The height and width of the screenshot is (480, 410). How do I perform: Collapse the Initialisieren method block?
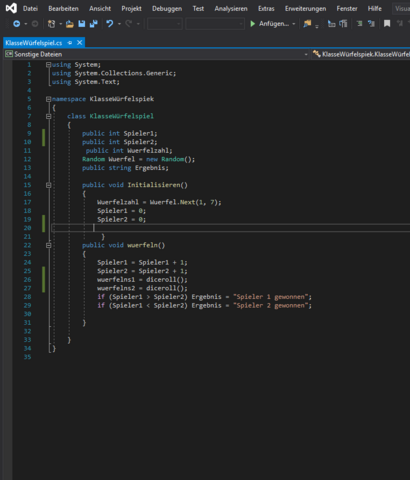click(x=48, y=185)
